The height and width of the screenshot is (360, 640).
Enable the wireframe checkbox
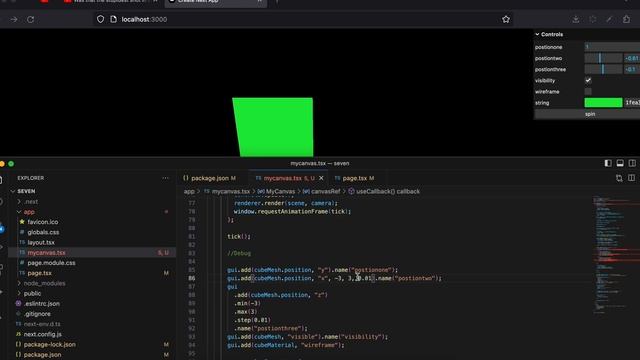588,91
